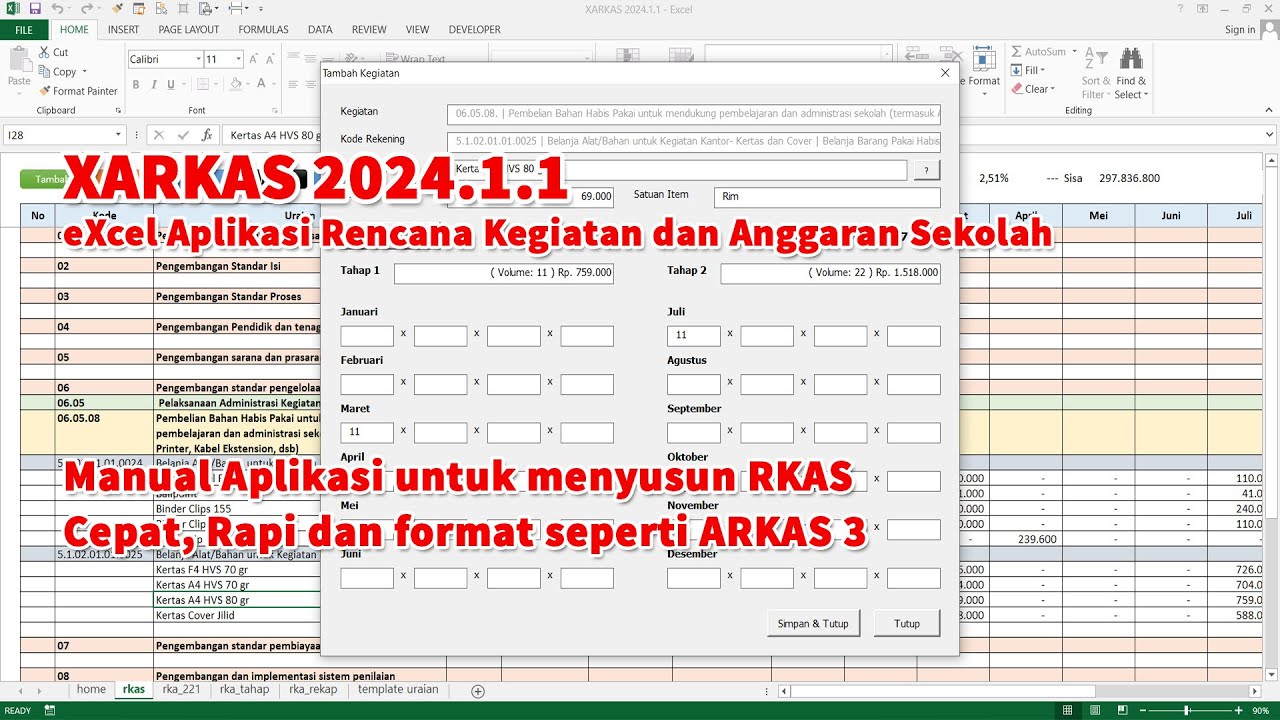Close the Tambah Kegiatan dialog

pos(945,72)
